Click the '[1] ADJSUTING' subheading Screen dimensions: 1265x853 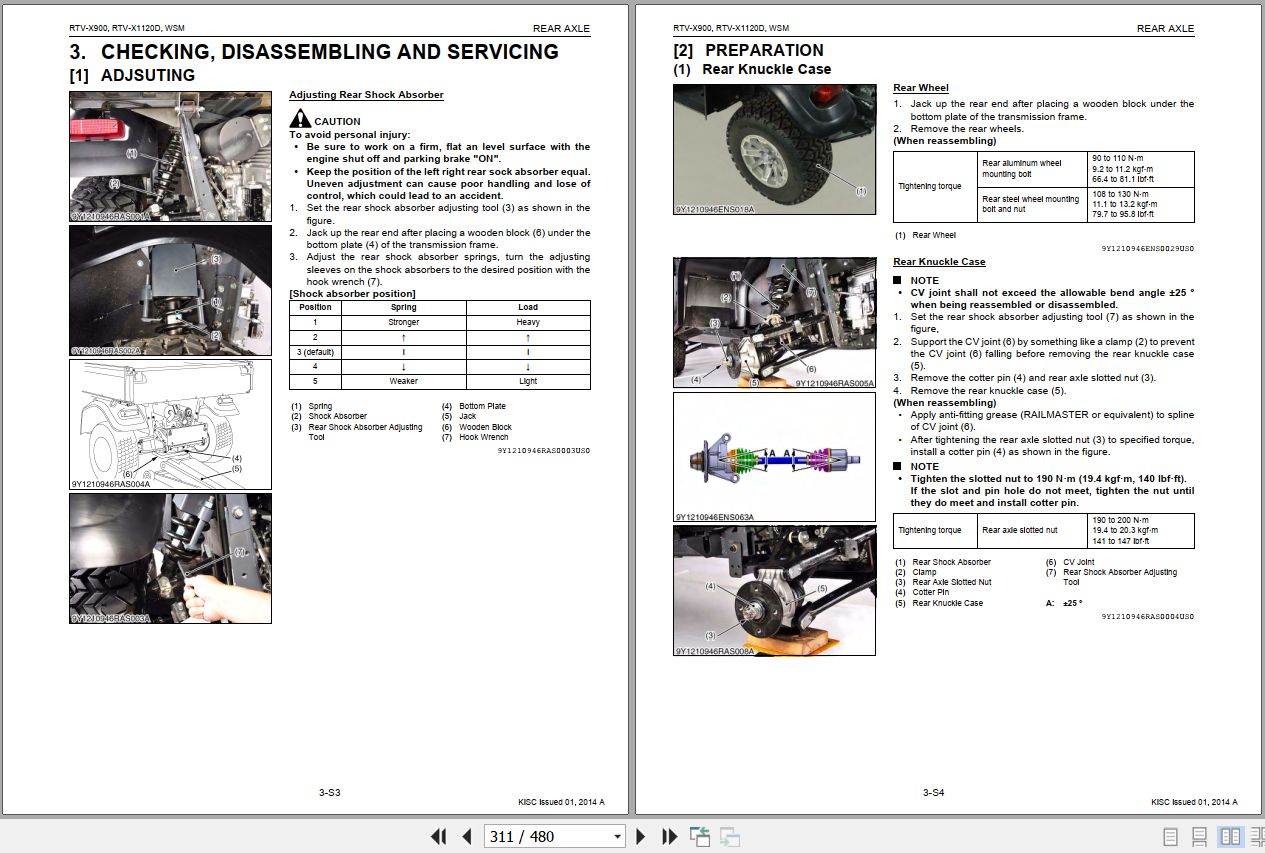tap(132, 75)
